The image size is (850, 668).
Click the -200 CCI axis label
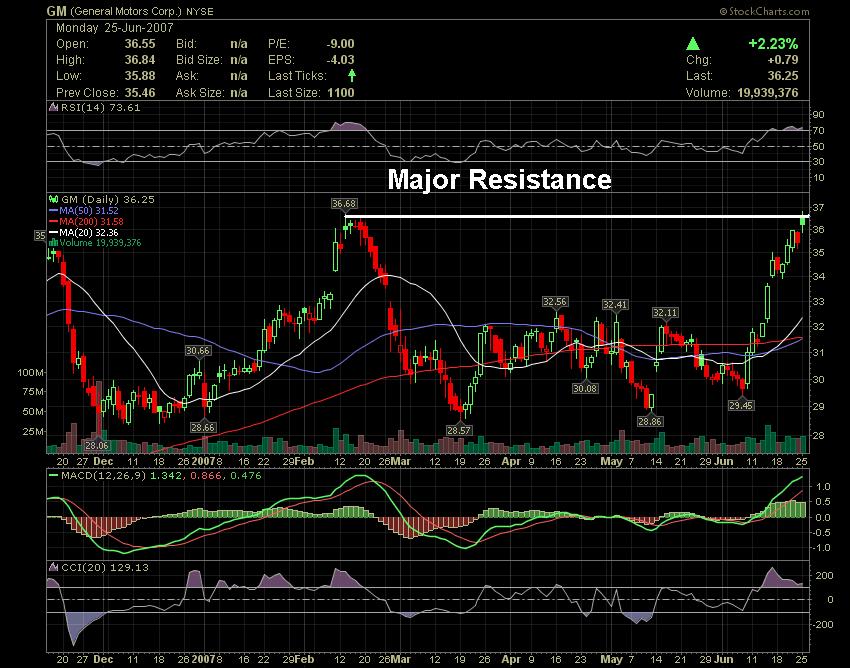coord(821,625)
